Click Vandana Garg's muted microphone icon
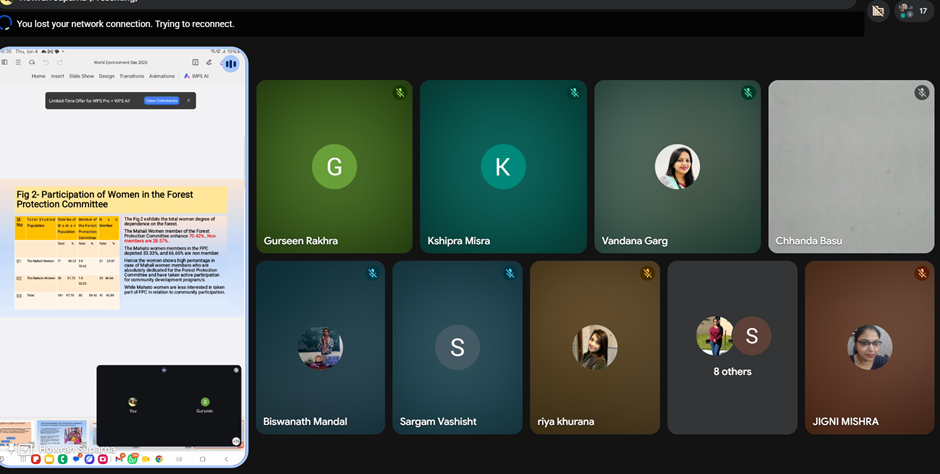The image size is (940, 474). [x=748, y=92]
